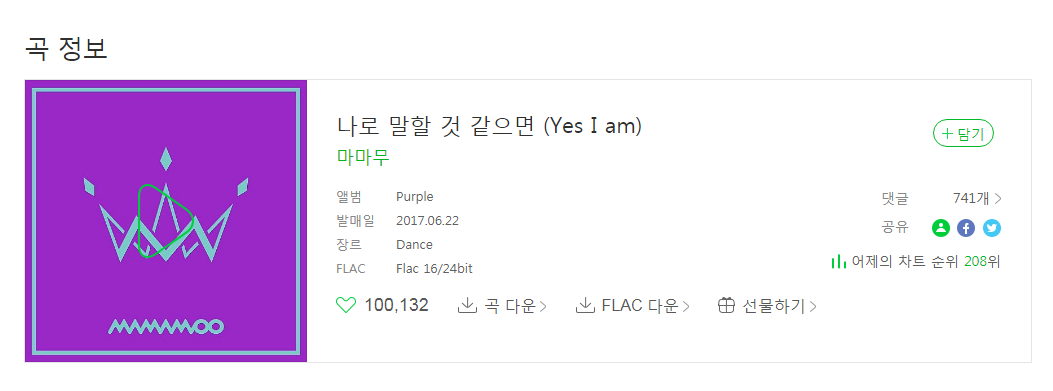
Task: Click the chevron next to FLAC 다운
Action: 686,307
